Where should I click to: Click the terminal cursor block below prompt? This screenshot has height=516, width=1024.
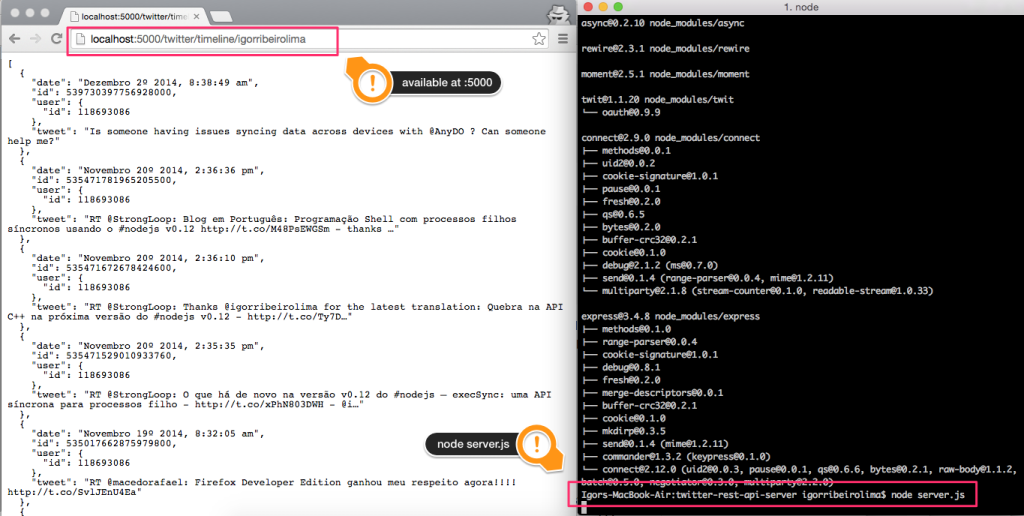(x=584, y=509)
